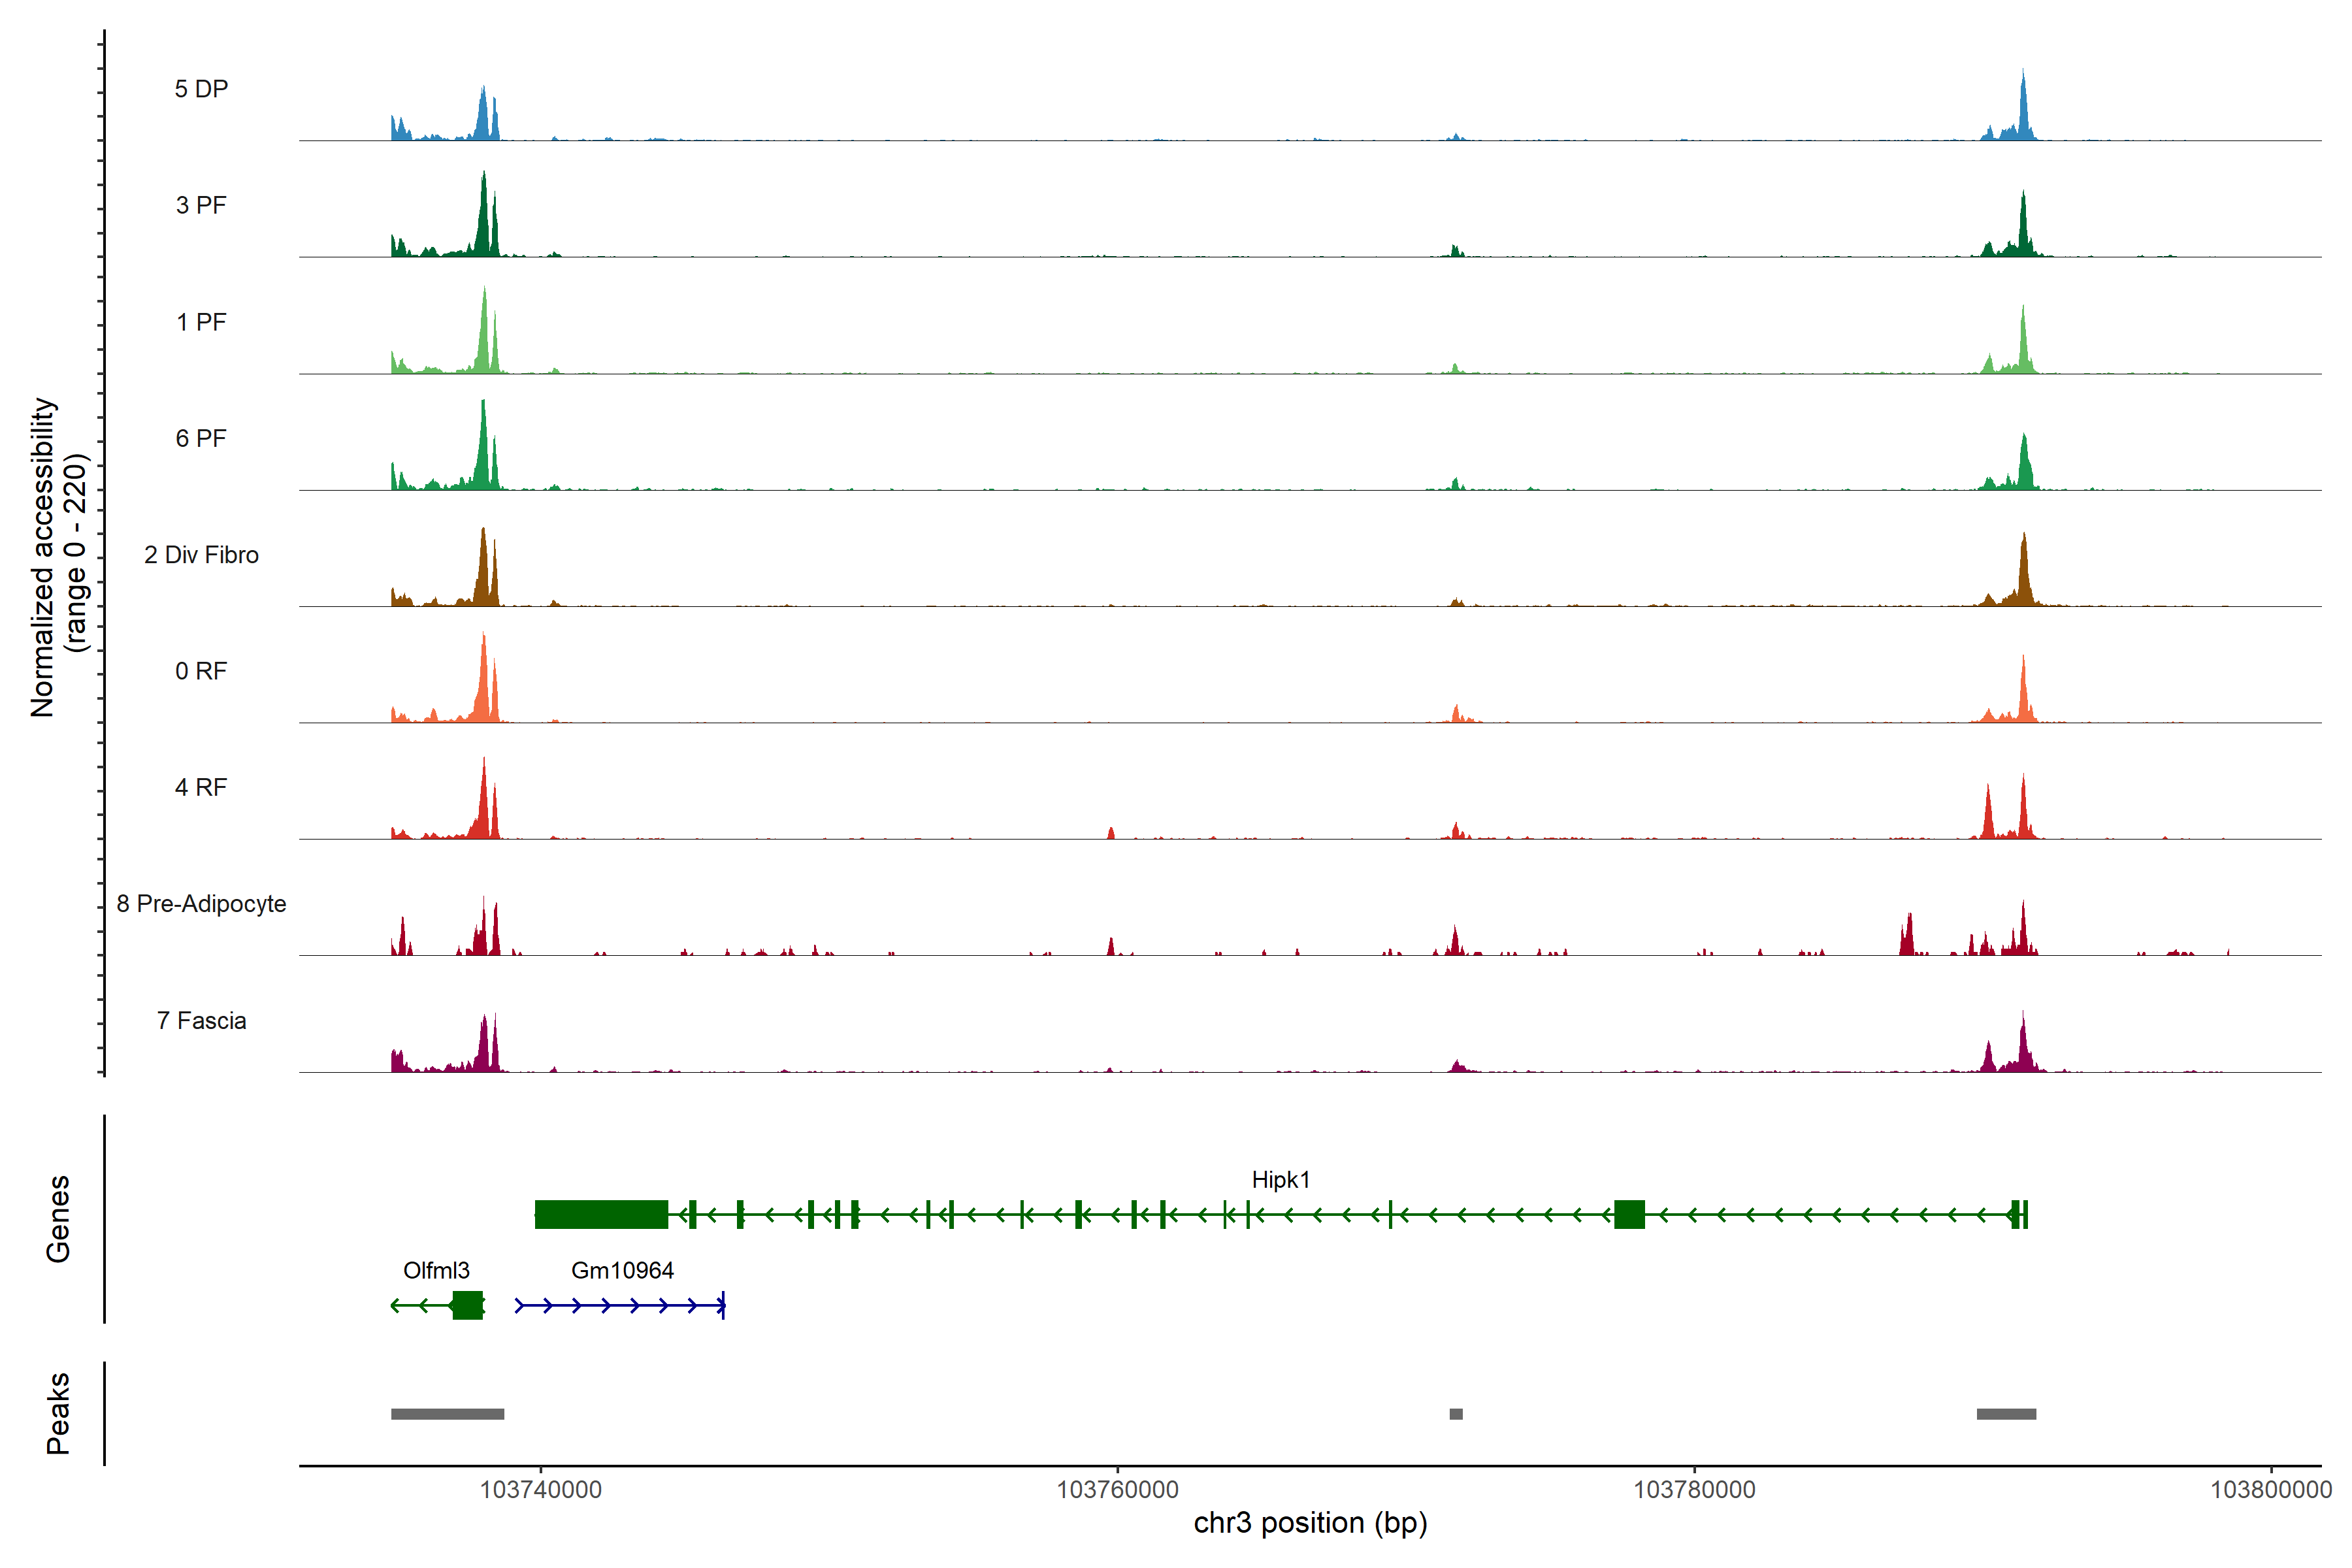The height and width of the screenshot is (1568, 2352).
Task: Click the 2 Div Fibro track label
Action: (201, 555)
